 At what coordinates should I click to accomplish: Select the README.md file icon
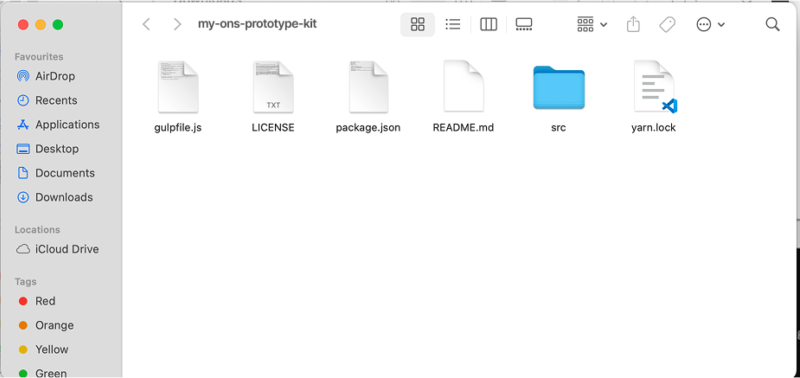(463, 86)
